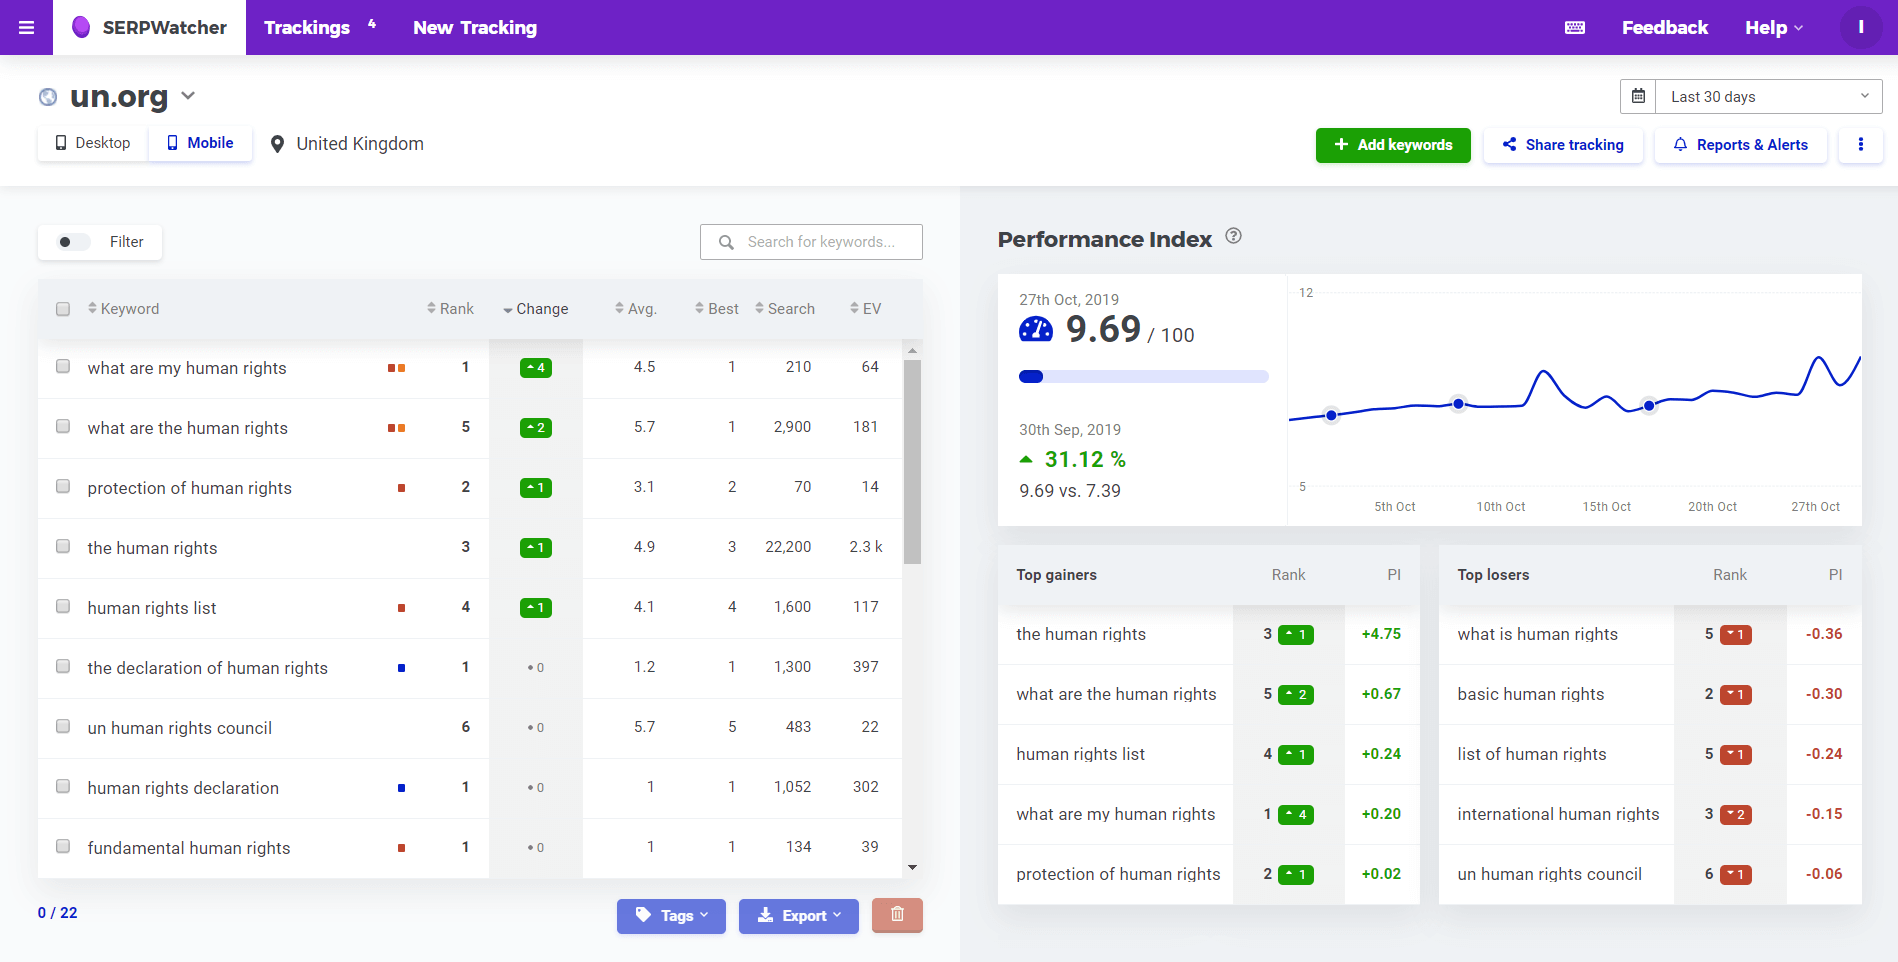Open the Help dropdown menu
The height and width of the screenshot is (962, 1898).
point(1774,28)
